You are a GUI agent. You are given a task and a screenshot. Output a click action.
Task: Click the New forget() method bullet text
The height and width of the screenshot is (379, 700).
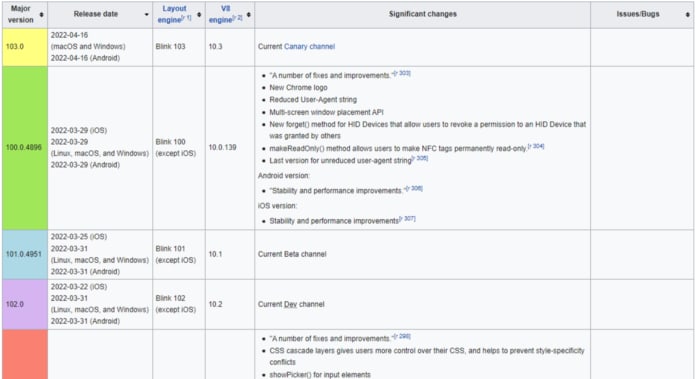click(x=427, y=130)
